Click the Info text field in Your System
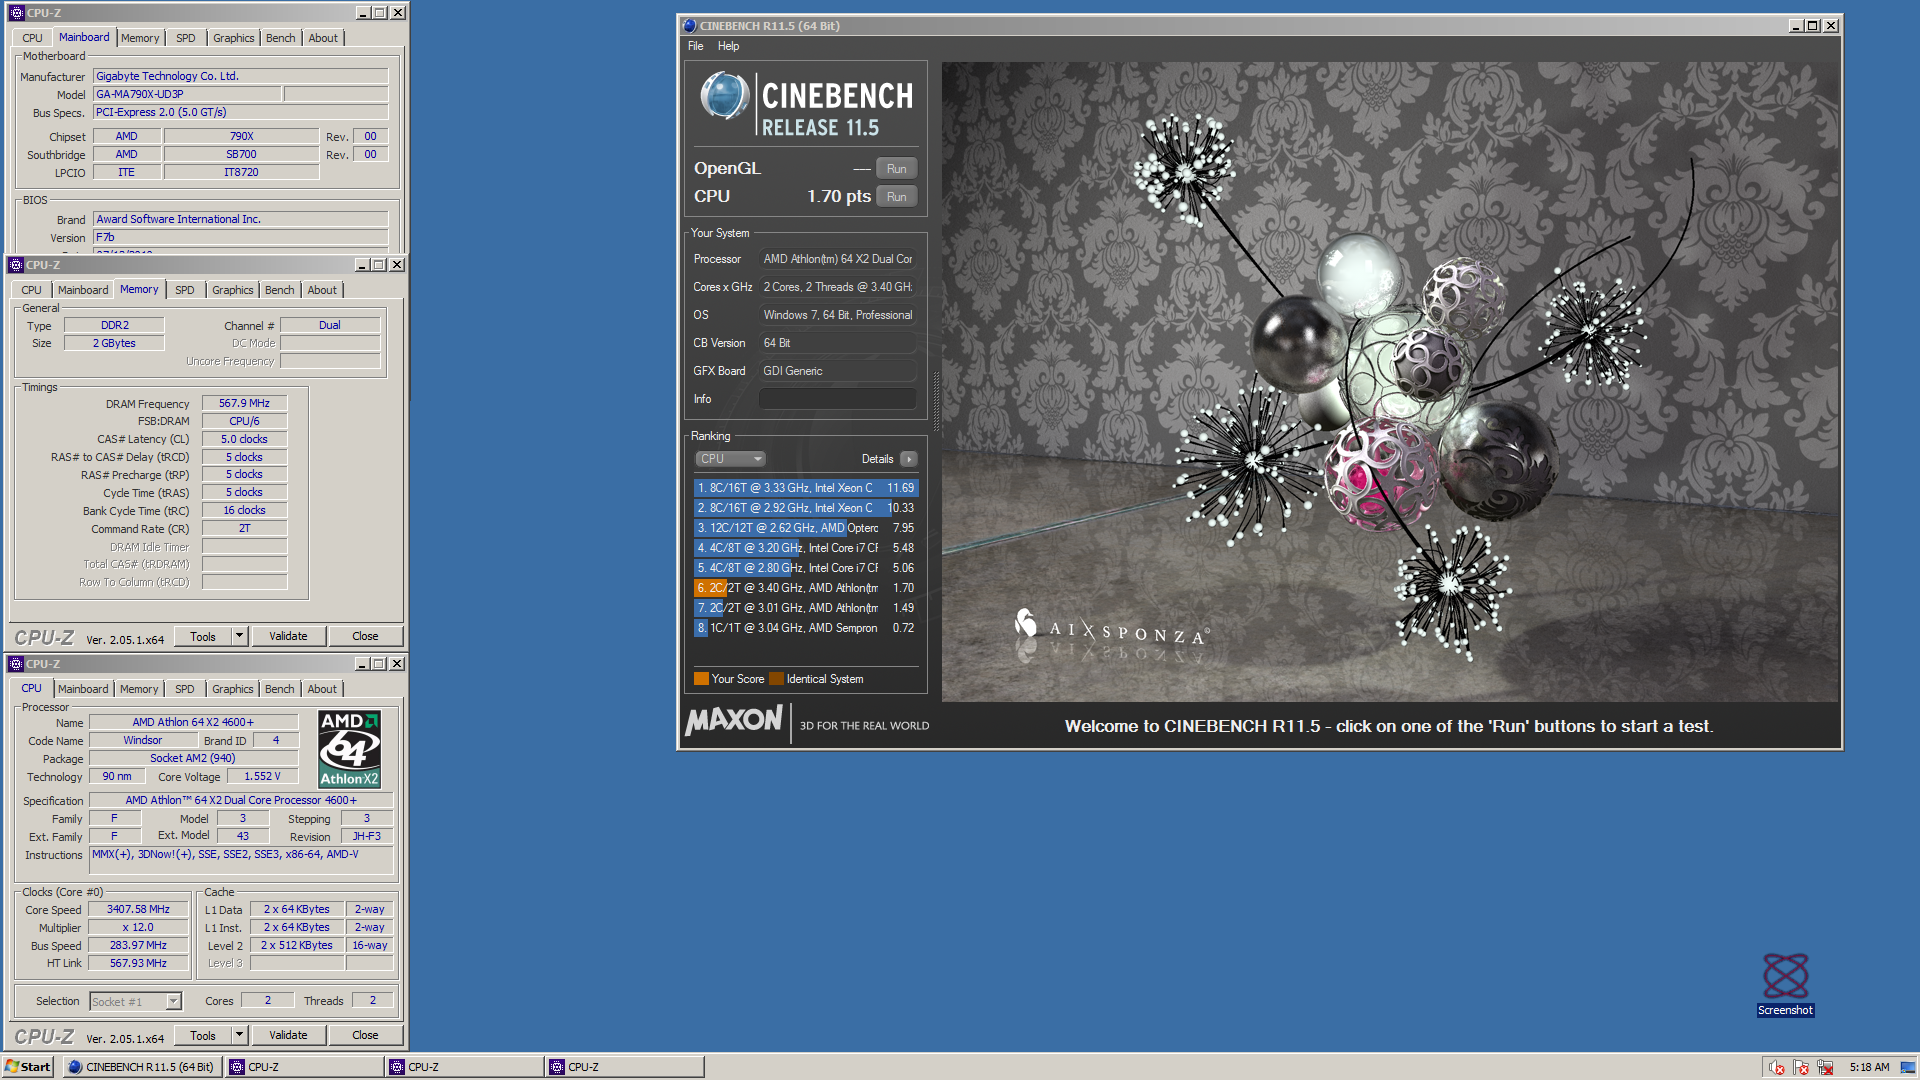The height and width of the screenshot is (1080, 1920). point(838,399)
